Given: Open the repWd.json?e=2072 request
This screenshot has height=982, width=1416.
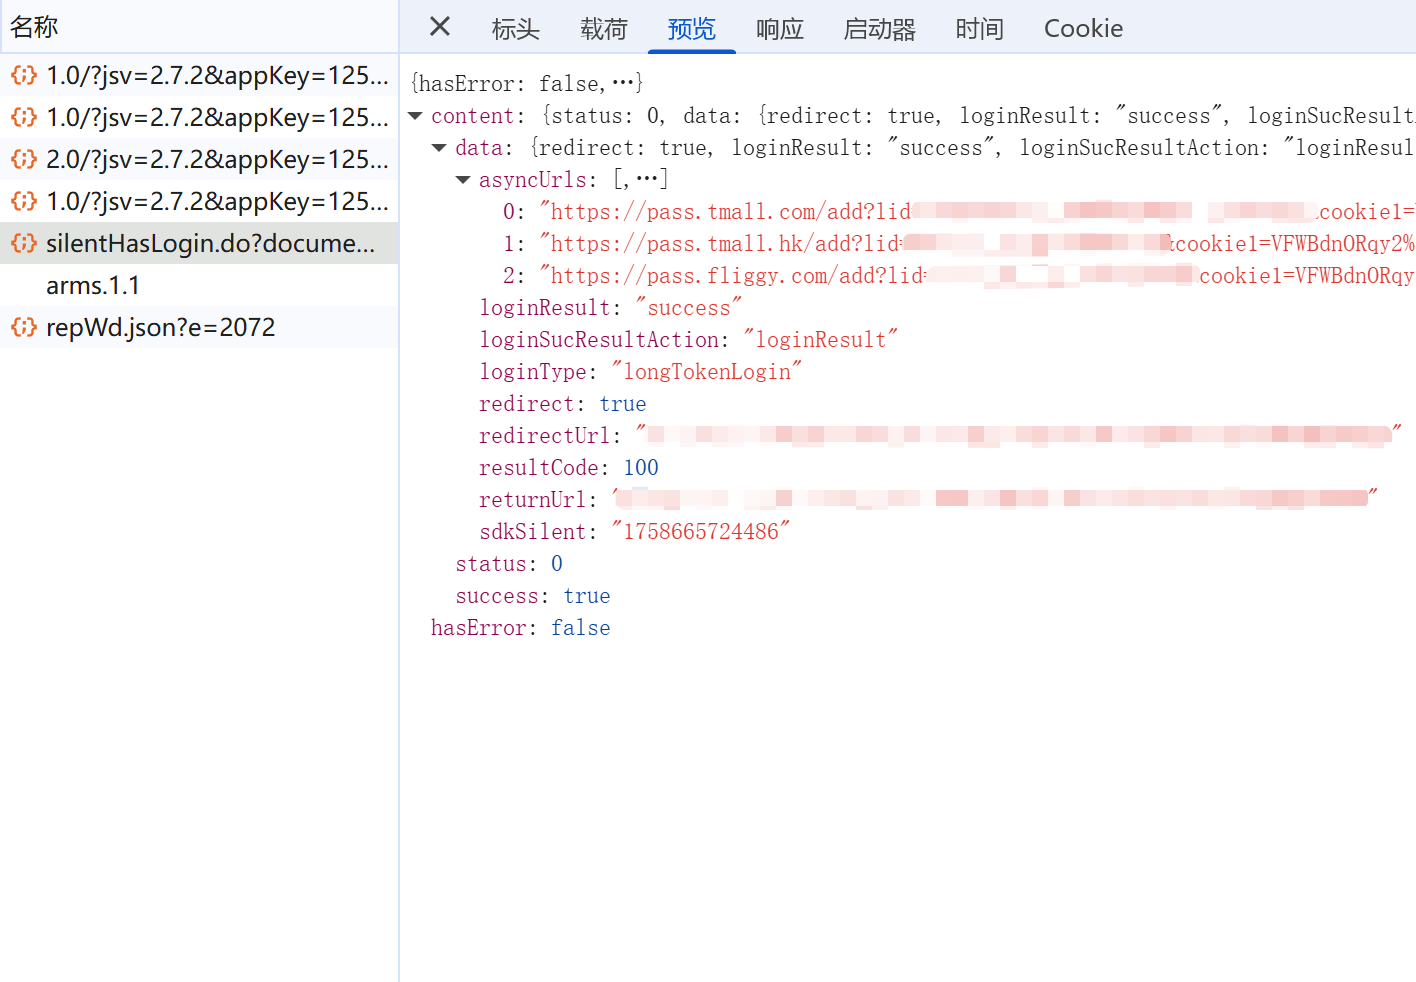Looking at the screenshot, I should pos(160,327).
